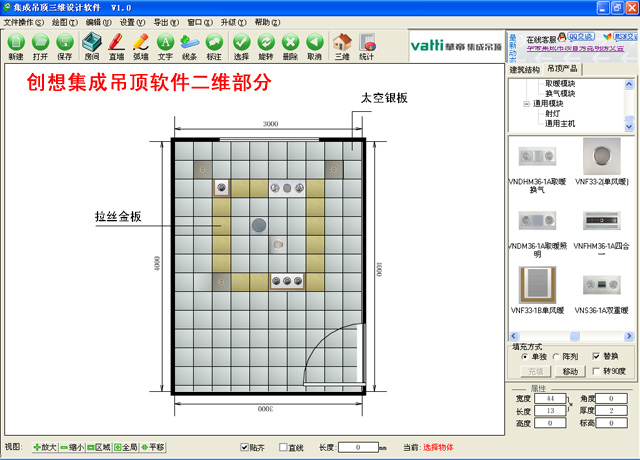Switch to 三维 3D view icon
640x460 pixels.
(x=342, y=46)
